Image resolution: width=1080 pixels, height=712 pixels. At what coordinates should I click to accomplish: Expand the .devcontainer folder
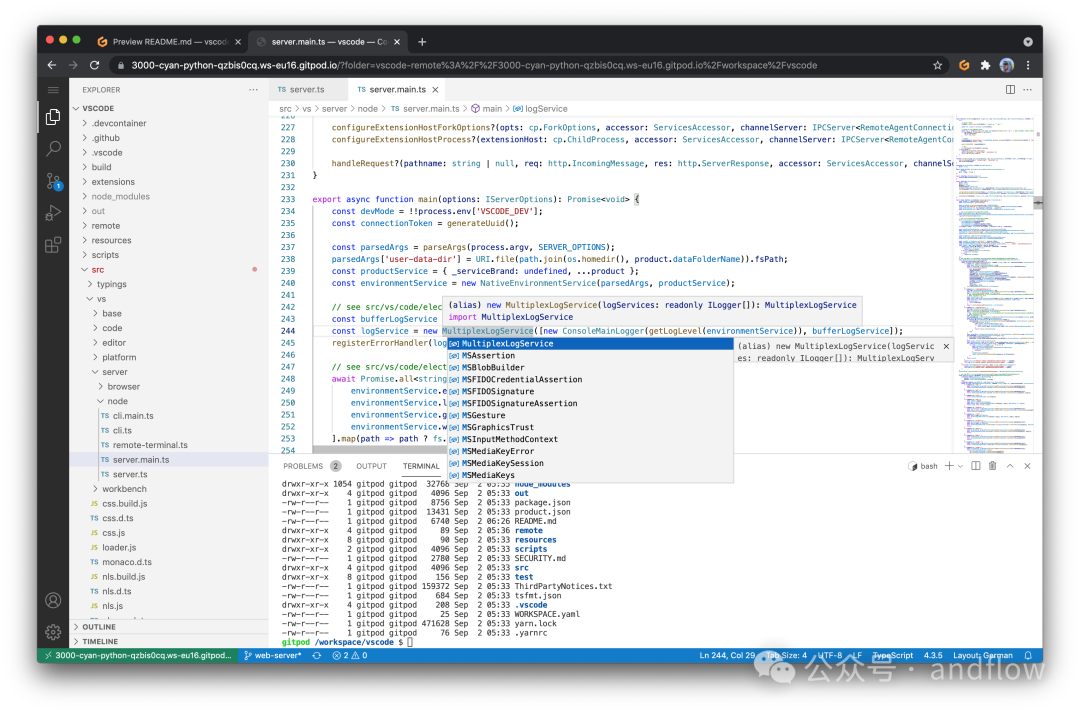pos(169,123)
